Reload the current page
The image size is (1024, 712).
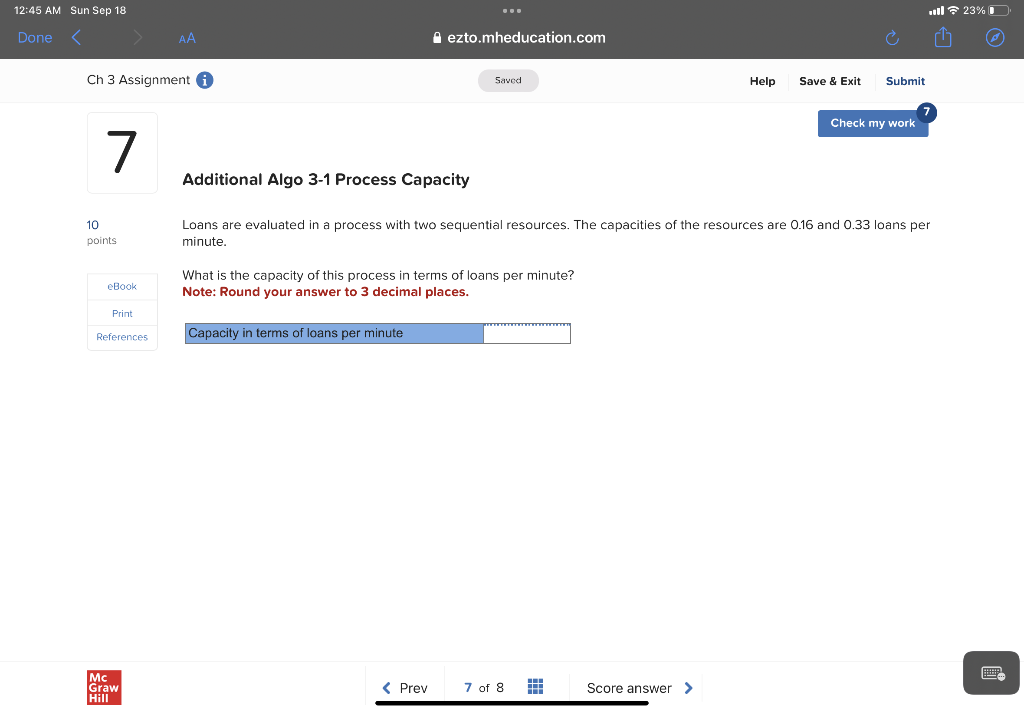click(891, 37)
